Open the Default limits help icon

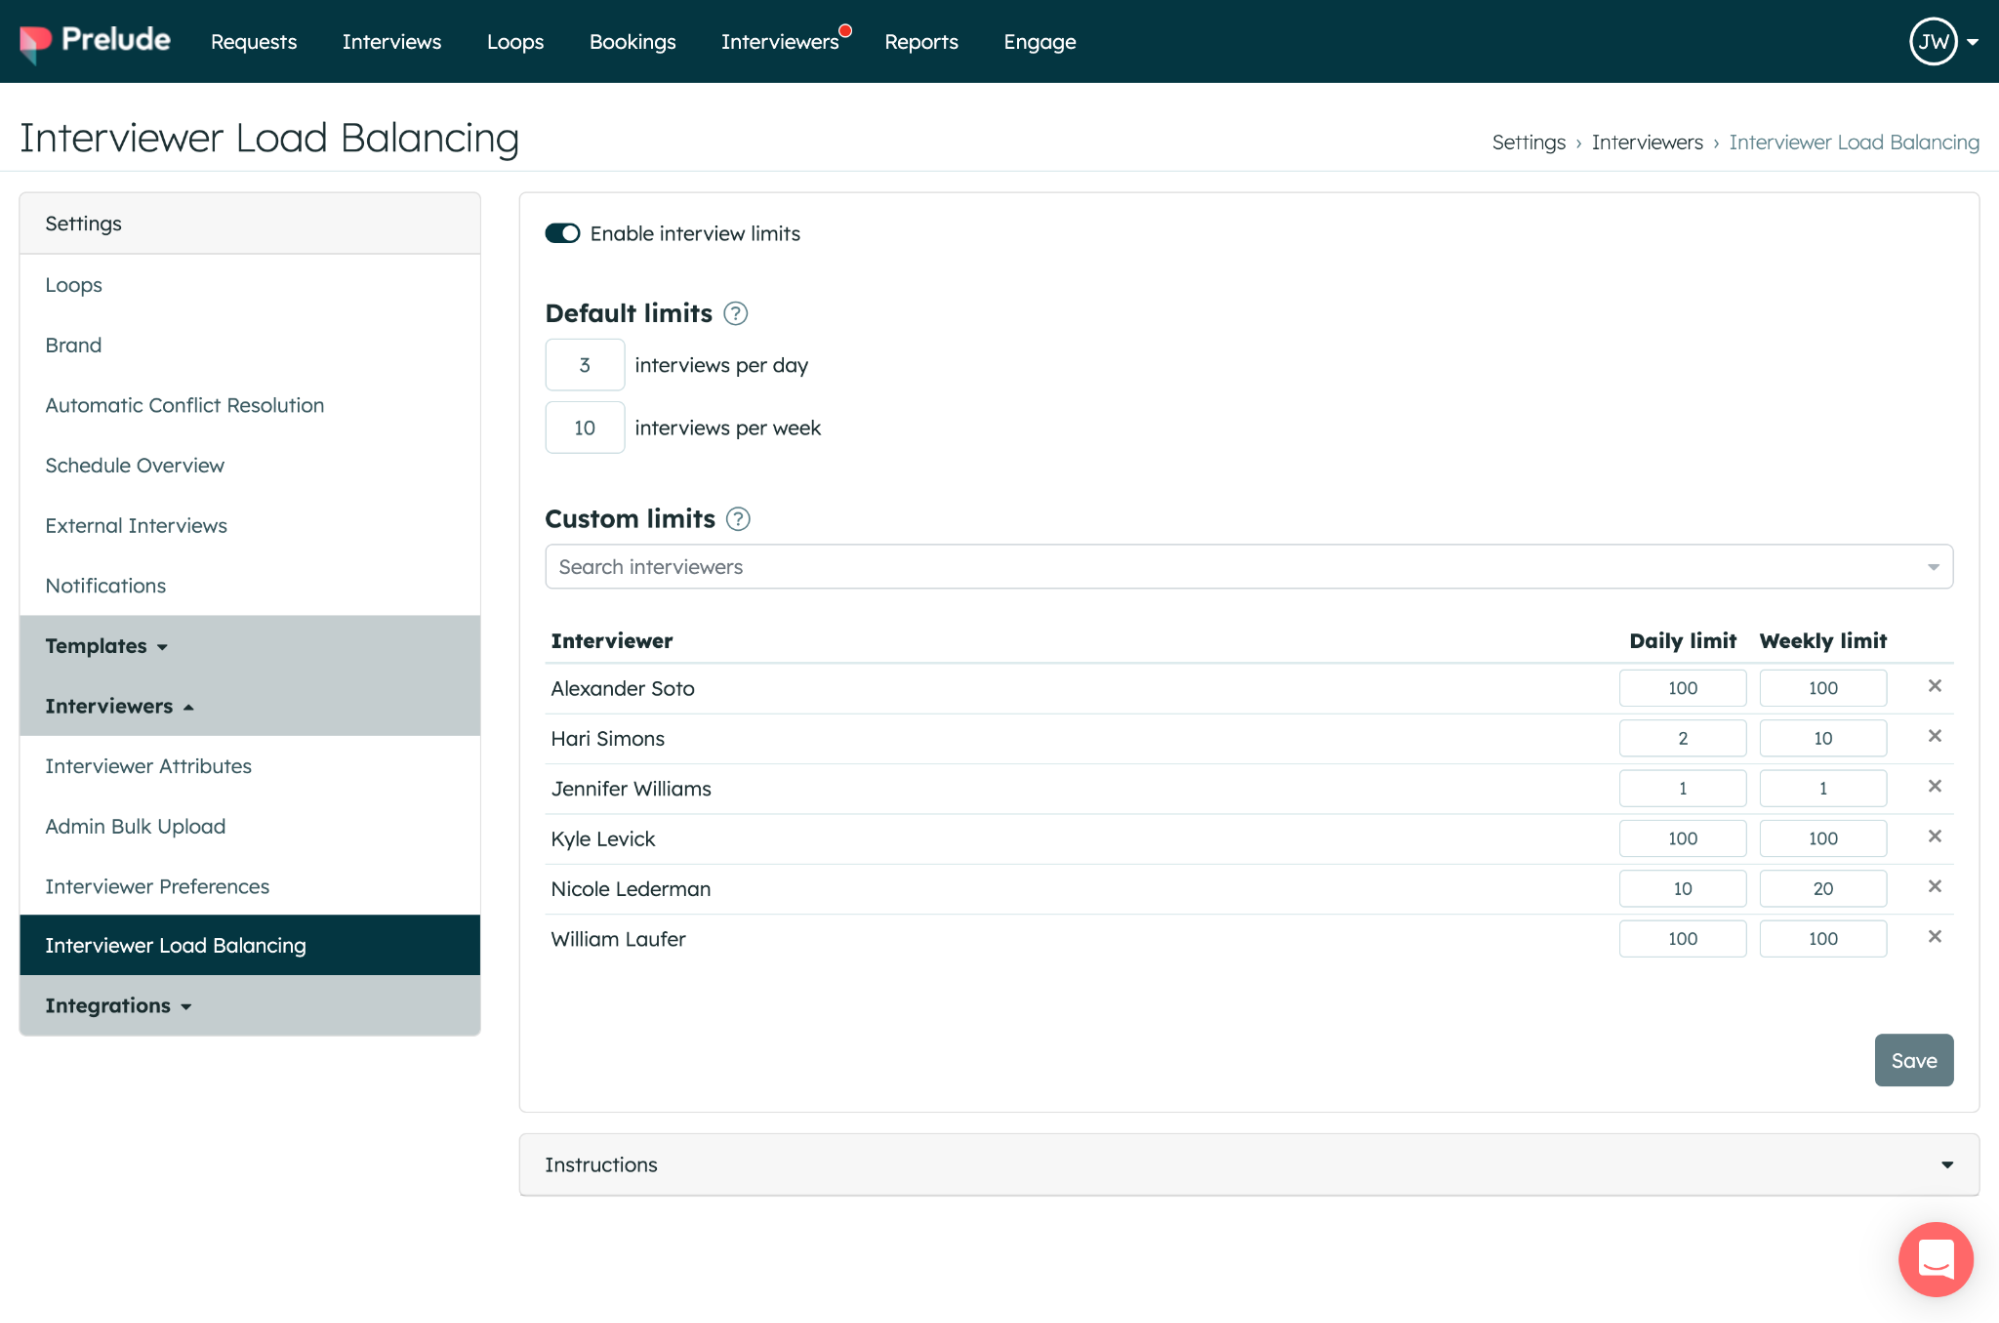coord(735,314)
